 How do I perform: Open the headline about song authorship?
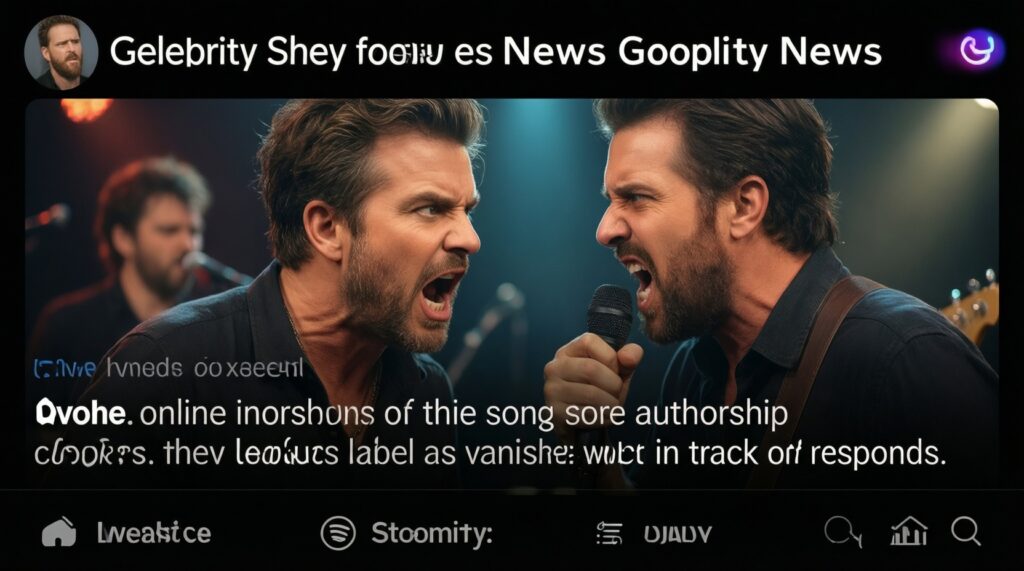(x=411, y=414)
